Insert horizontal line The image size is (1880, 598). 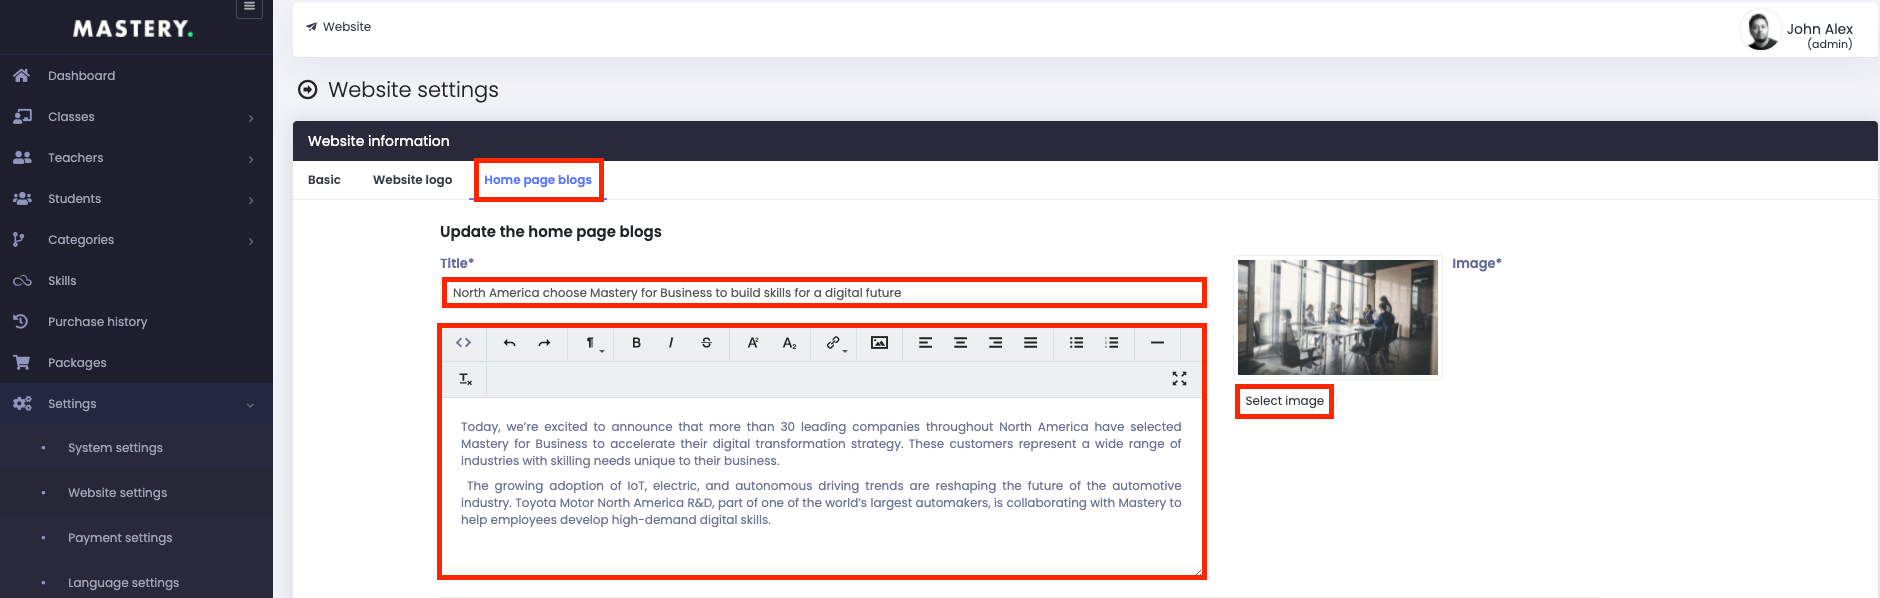pyautogui.click(x=1157, y=343)
